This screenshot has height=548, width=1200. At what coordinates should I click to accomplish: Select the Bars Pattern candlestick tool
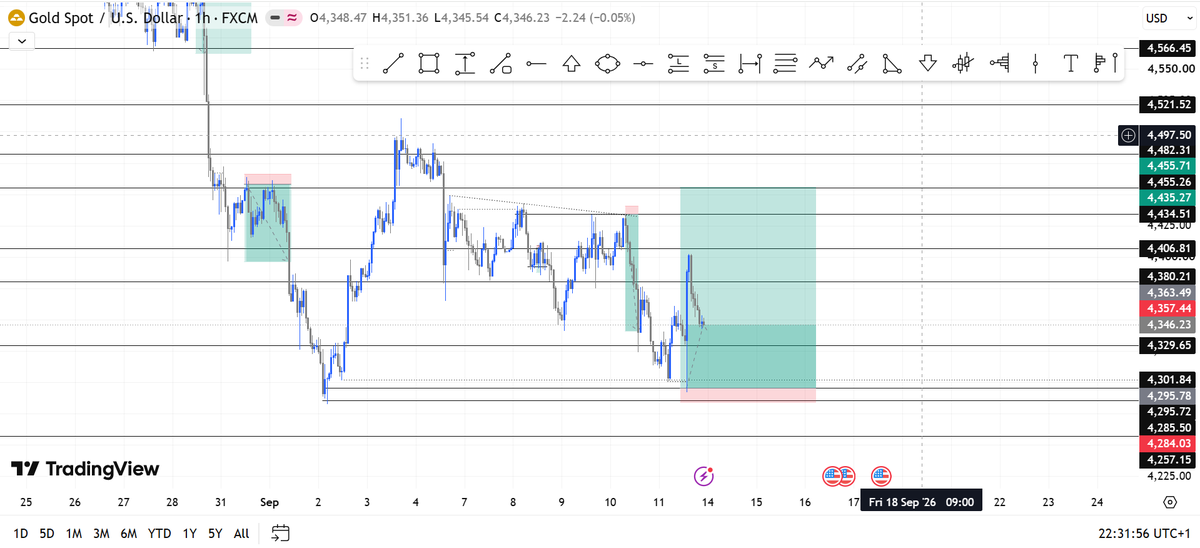[x=964, y=64]
